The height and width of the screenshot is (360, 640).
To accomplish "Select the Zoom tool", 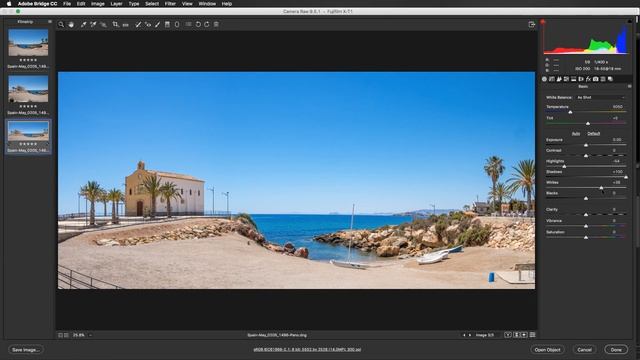I will (61, 24).
